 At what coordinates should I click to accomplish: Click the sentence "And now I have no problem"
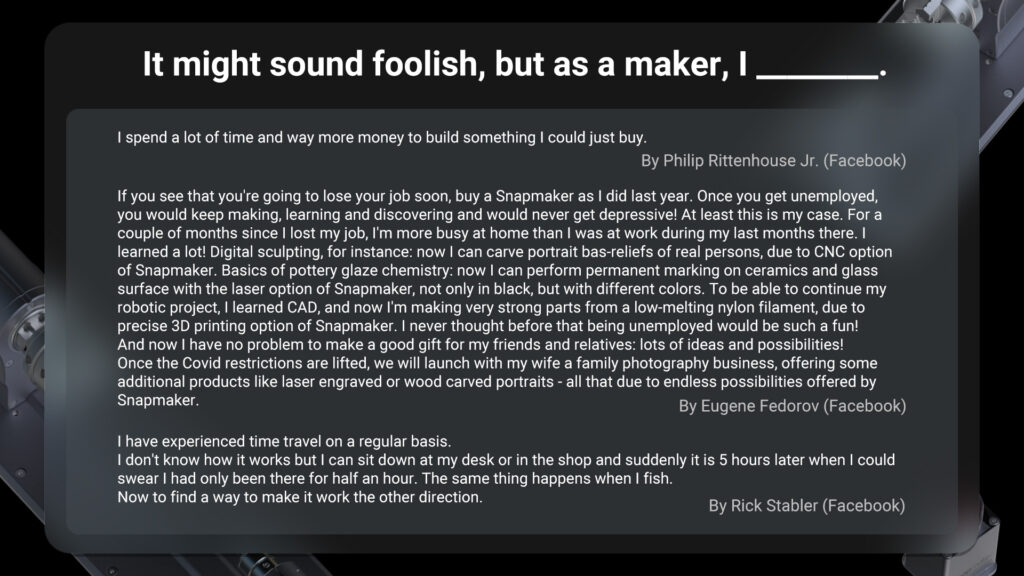[x=300, y=345]
